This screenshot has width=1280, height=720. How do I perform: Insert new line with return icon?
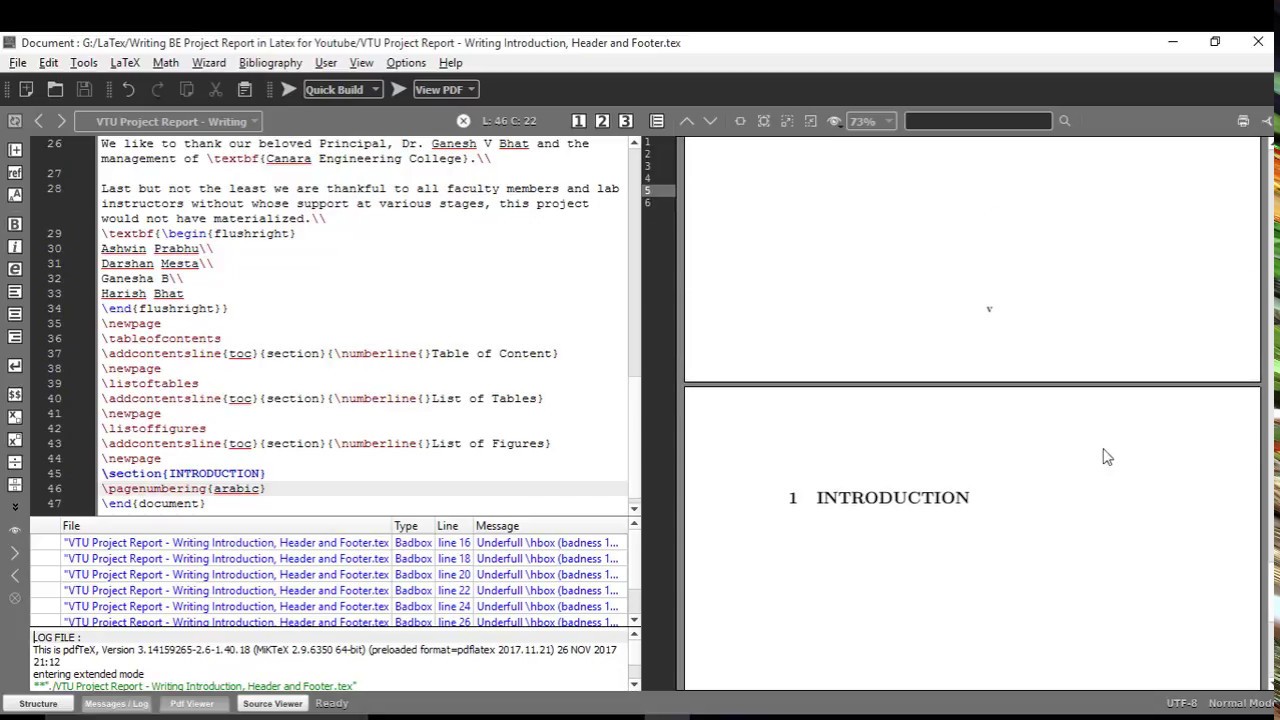15,366
